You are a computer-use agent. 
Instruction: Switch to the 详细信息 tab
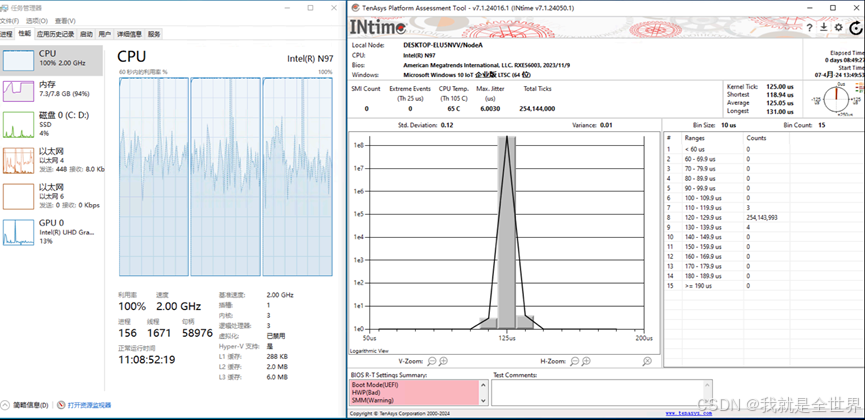pos(130,34)
